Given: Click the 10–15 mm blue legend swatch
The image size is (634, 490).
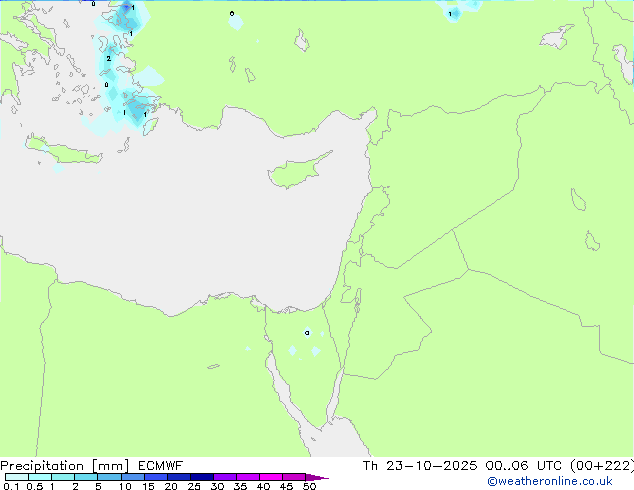Looking at the screenshot, I should pos(132,477).
